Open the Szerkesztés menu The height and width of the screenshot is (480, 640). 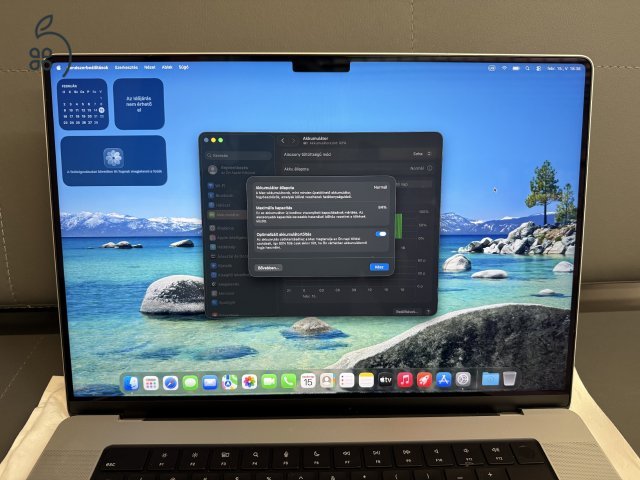(x=126, y=67)
